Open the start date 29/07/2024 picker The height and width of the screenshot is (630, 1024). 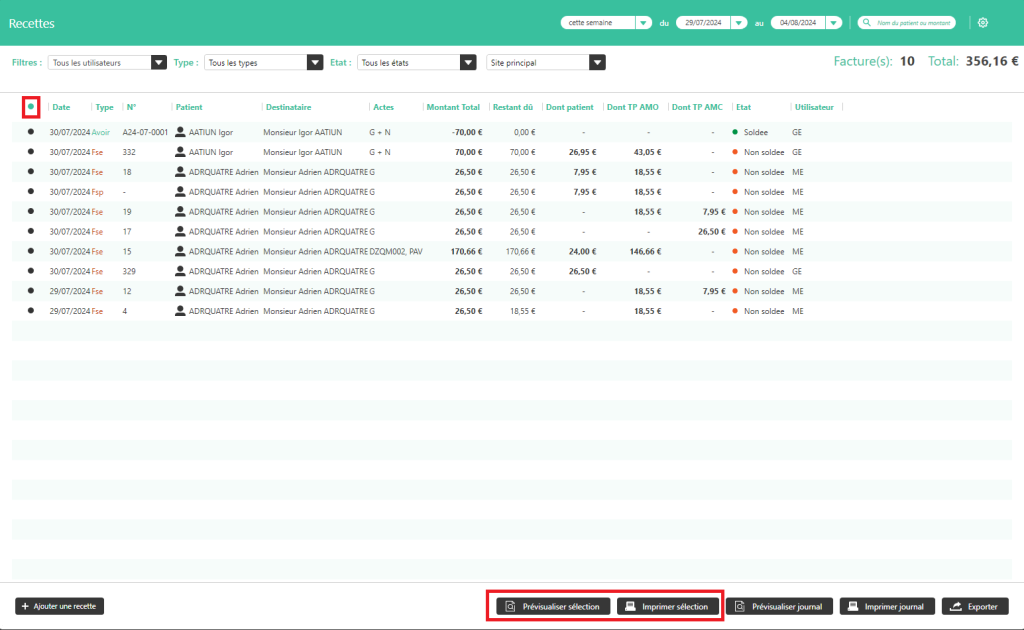(x=739, y=23)
